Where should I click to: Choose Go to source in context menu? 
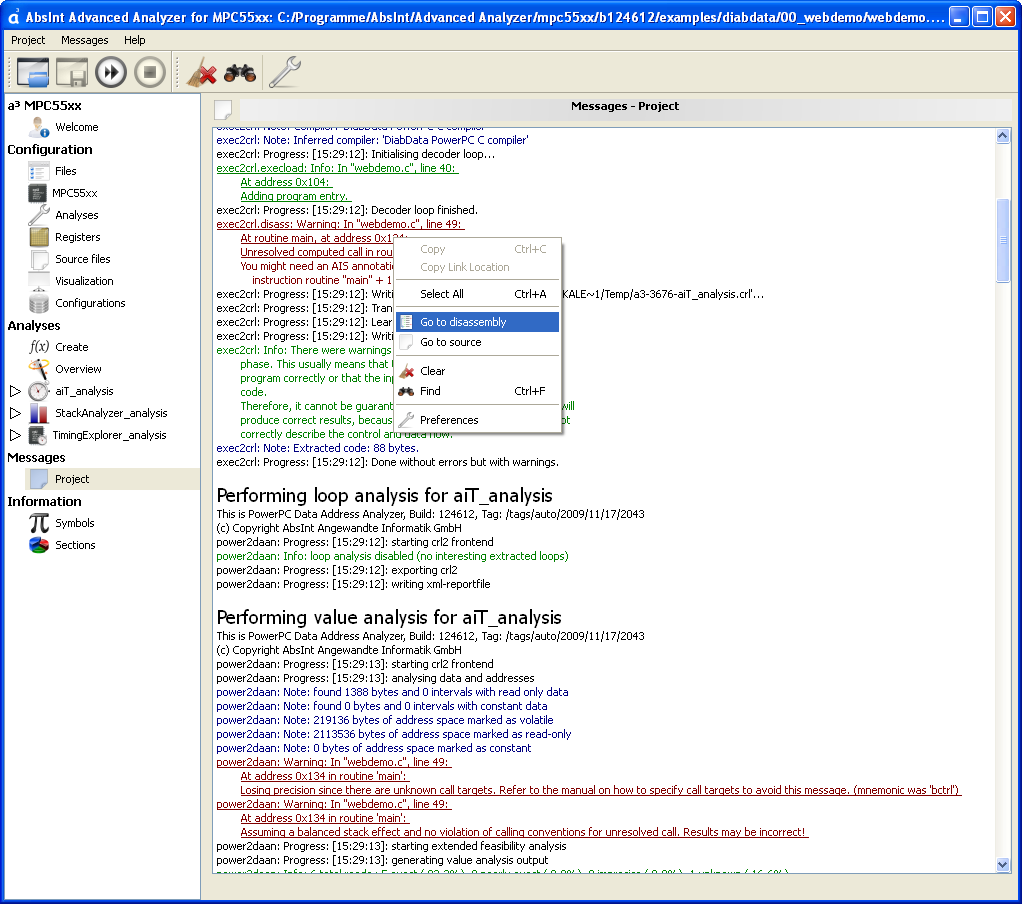[477, 342]
